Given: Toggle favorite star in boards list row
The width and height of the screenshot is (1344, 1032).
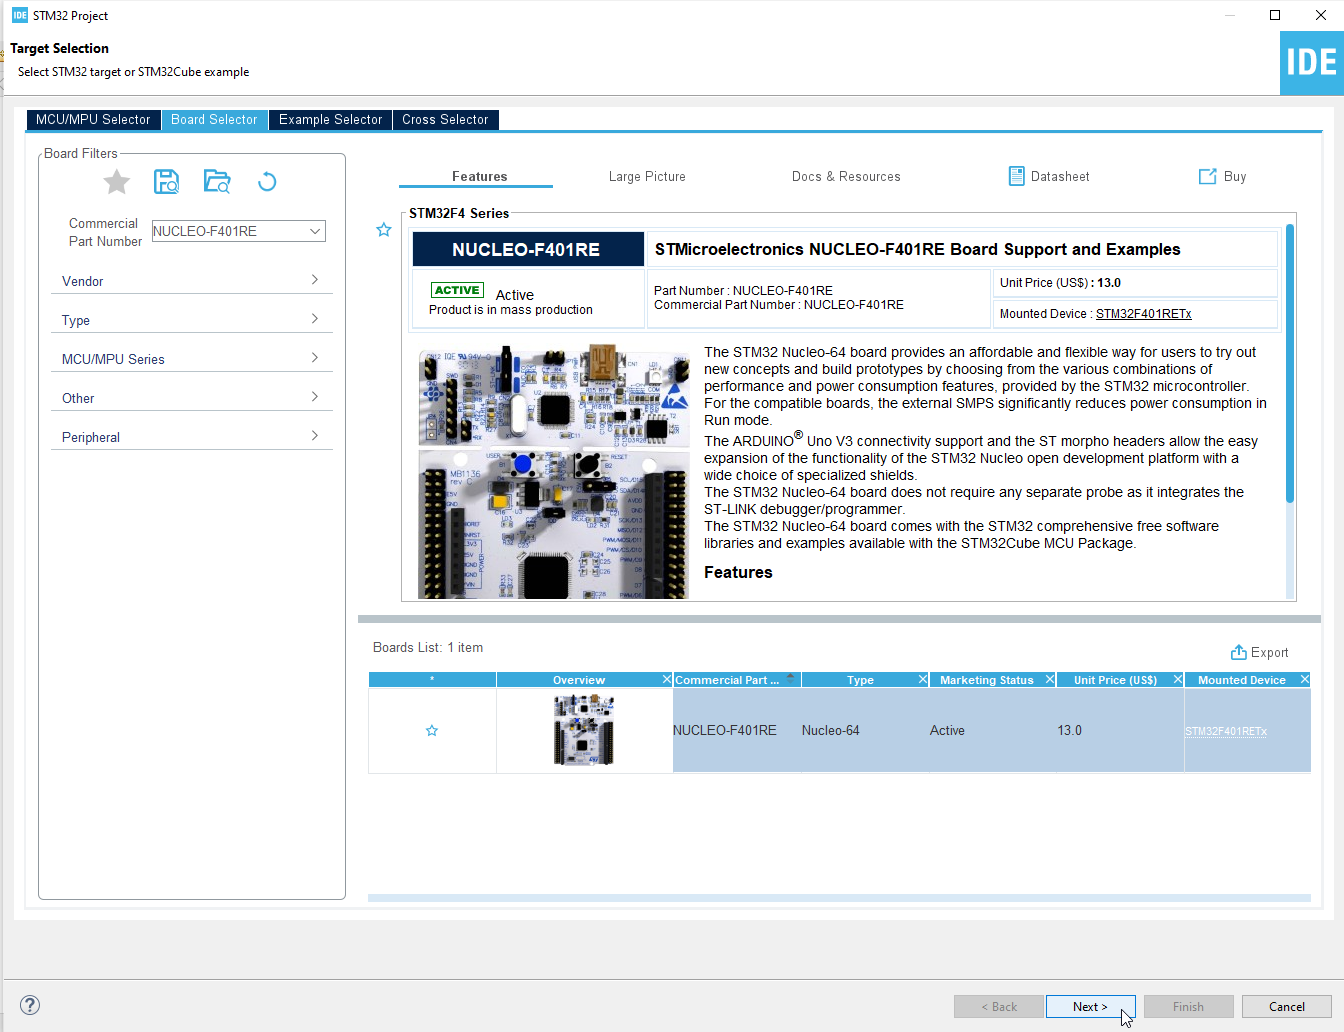Looking at the screenshot, I should tap(432, 731).
